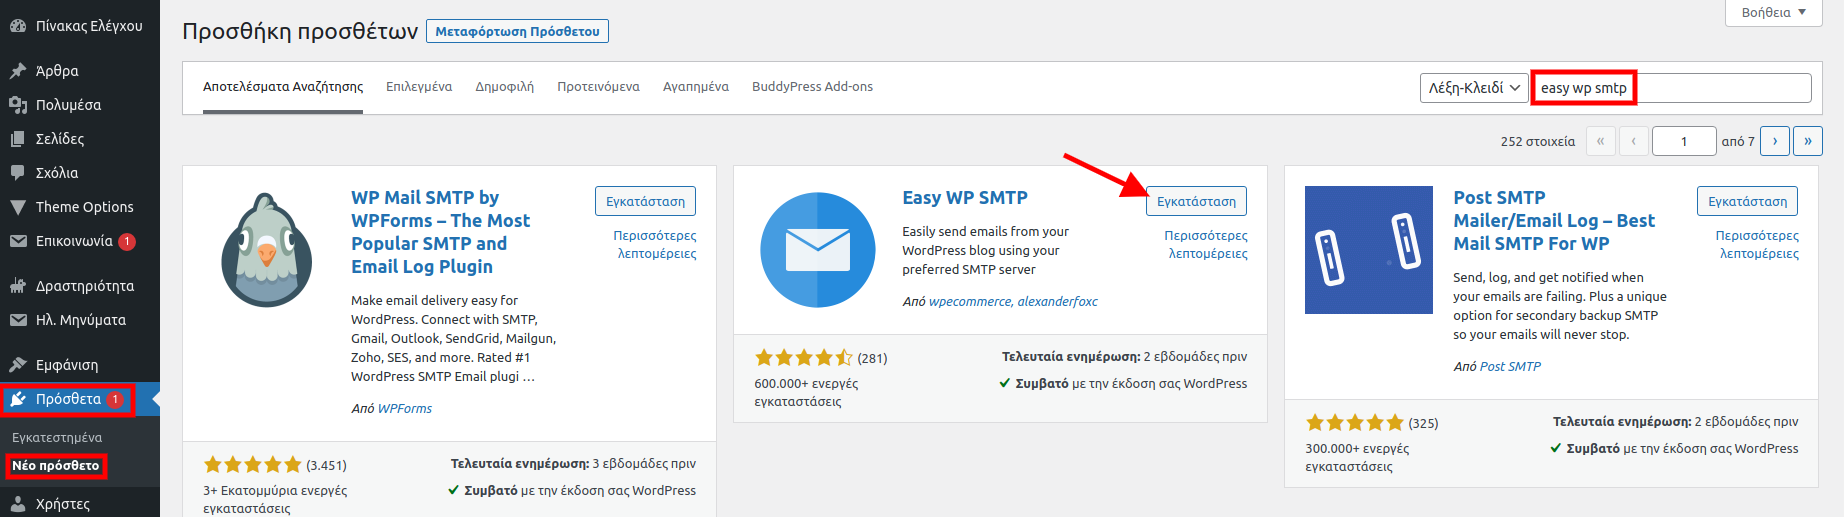Click the BuddyPress icon beside Δραστηριότητα
This screenshot has height=517, width=1844.
point(18,286)
